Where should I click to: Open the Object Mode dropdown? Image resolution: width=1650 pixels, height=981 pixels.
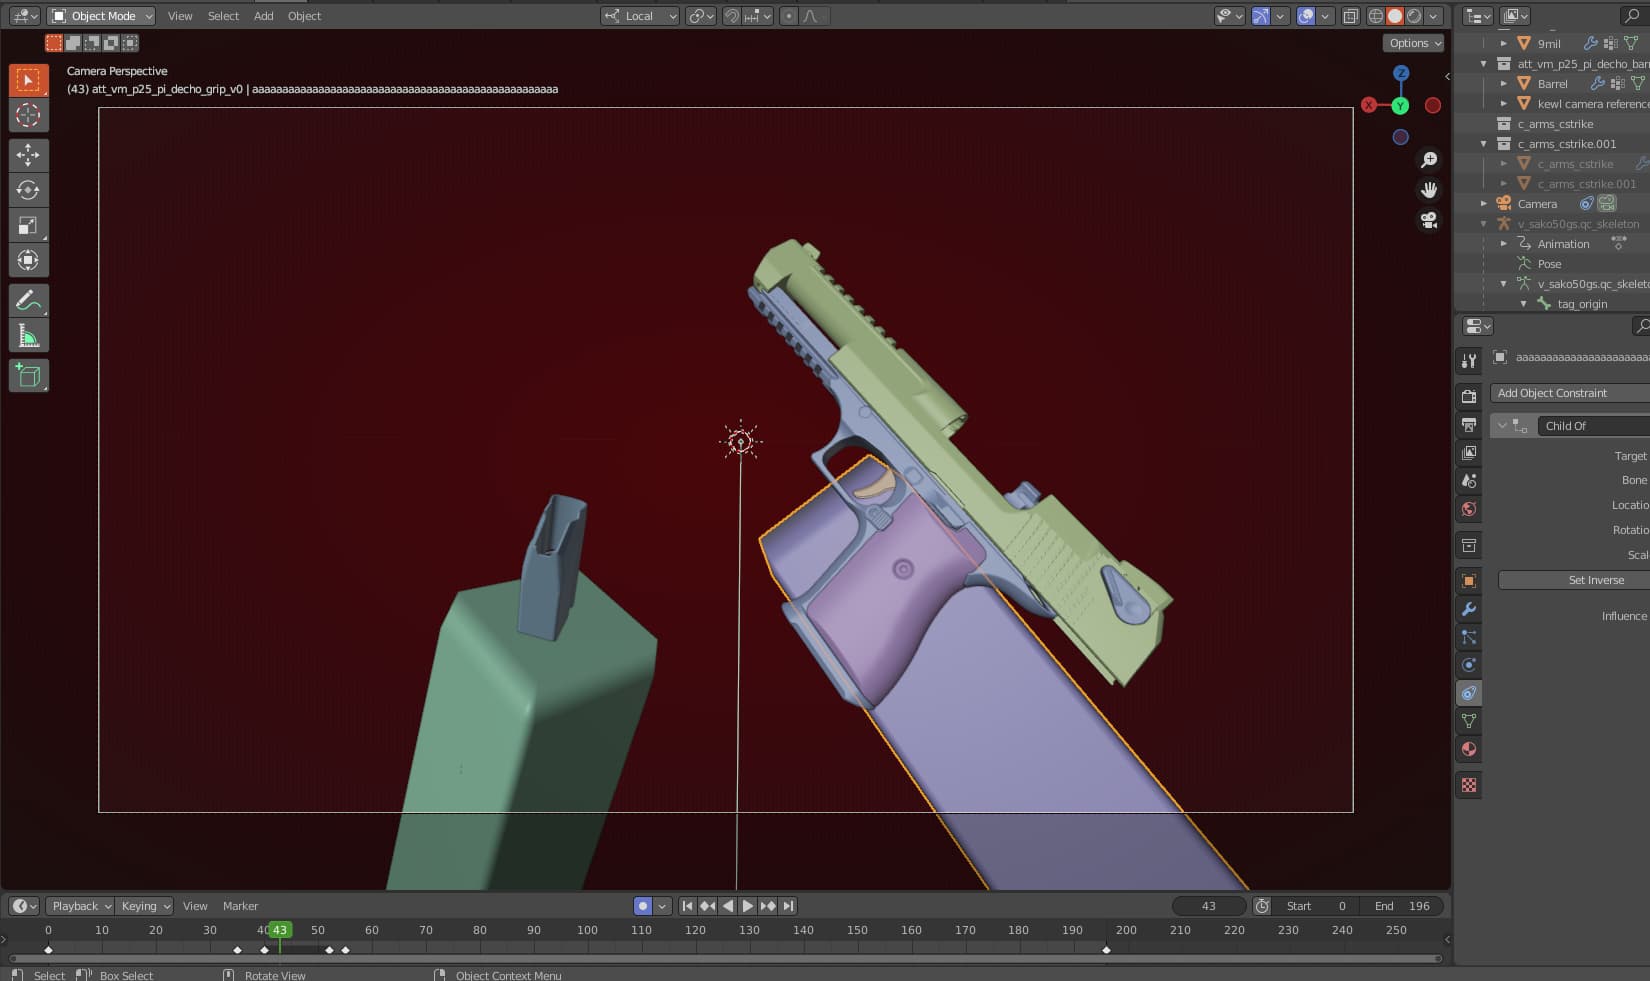coord(100,16)
